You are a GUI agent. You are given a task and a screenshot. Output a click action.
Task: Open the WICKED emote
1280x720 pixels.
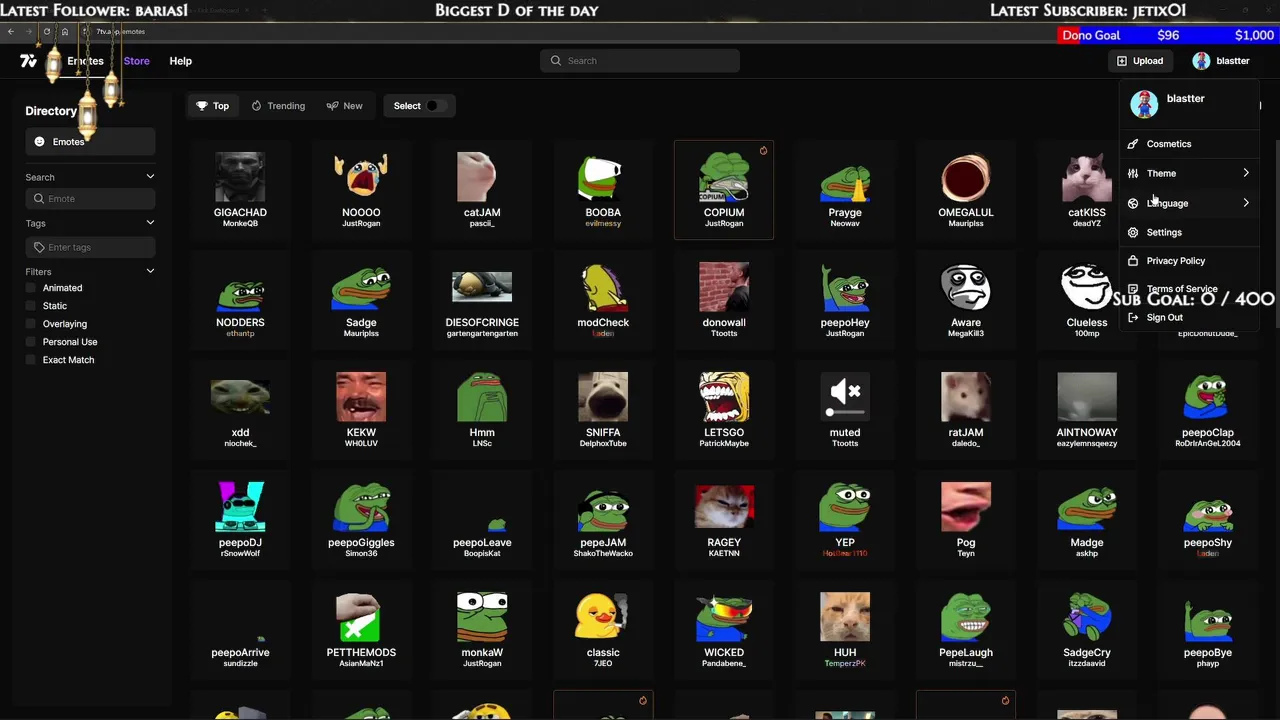click(724, 630)
